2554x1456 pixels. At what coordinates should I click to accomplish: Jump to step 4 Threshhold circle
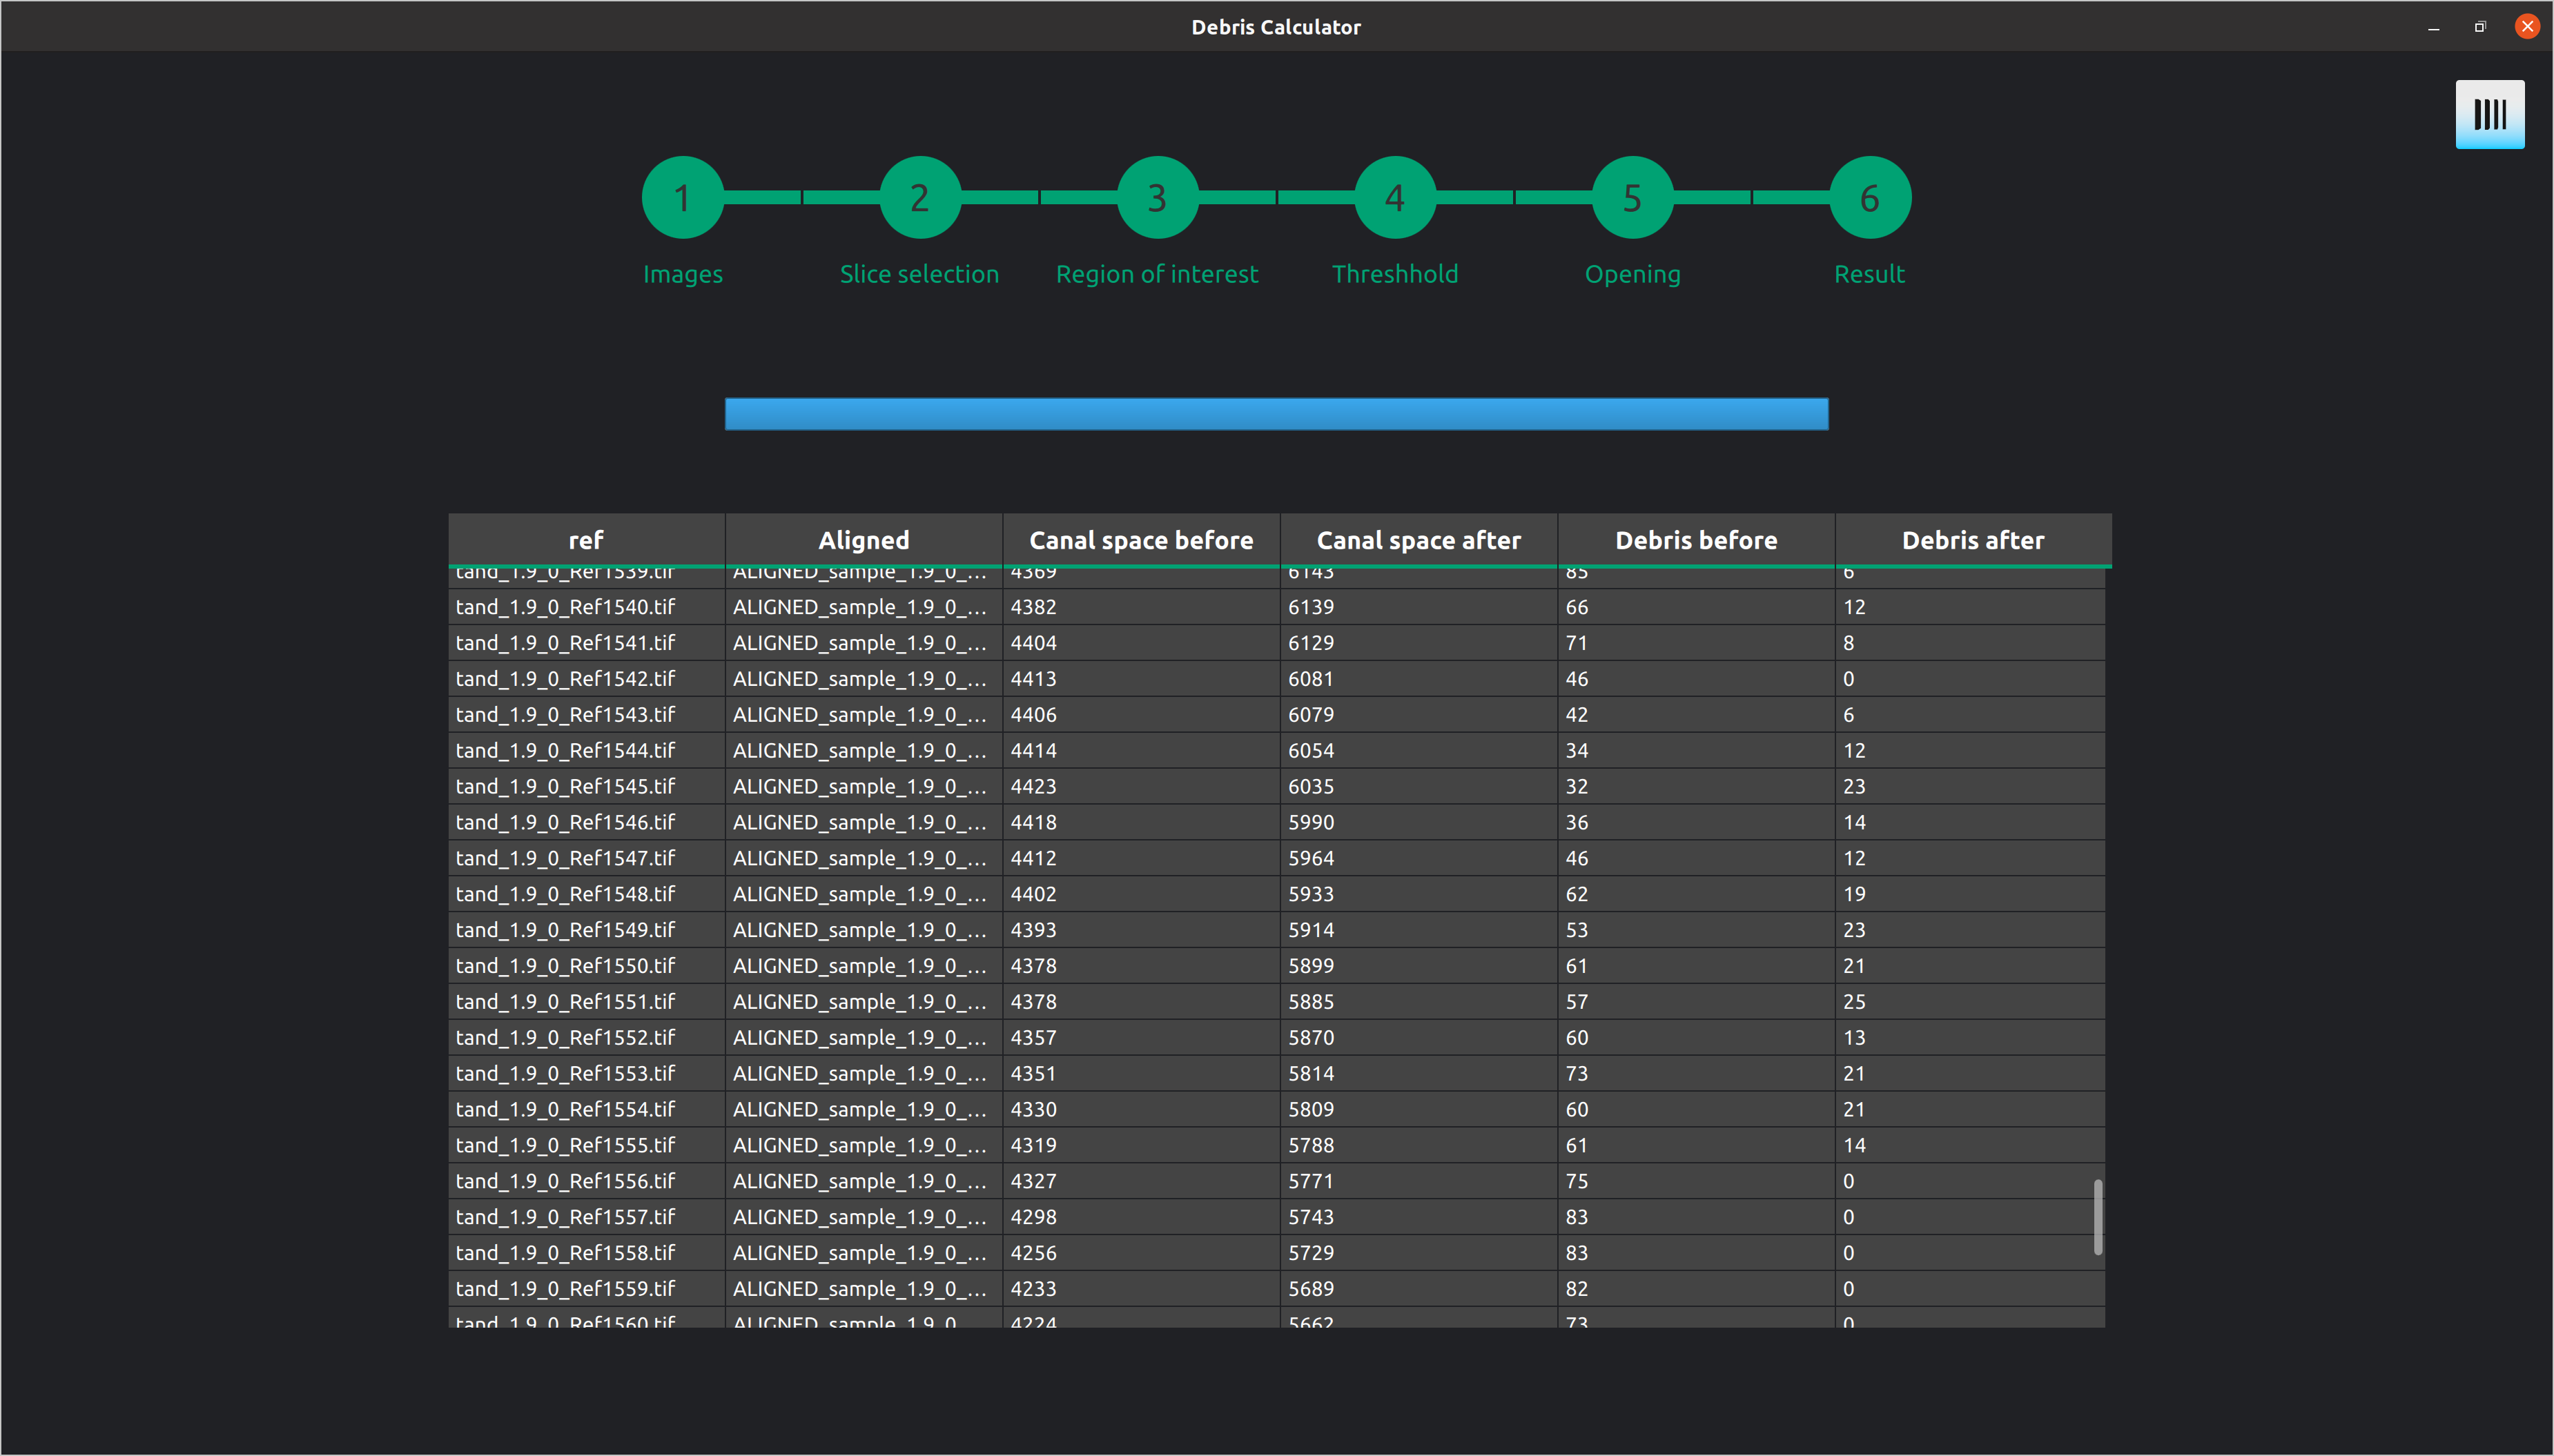[1394, 198]
